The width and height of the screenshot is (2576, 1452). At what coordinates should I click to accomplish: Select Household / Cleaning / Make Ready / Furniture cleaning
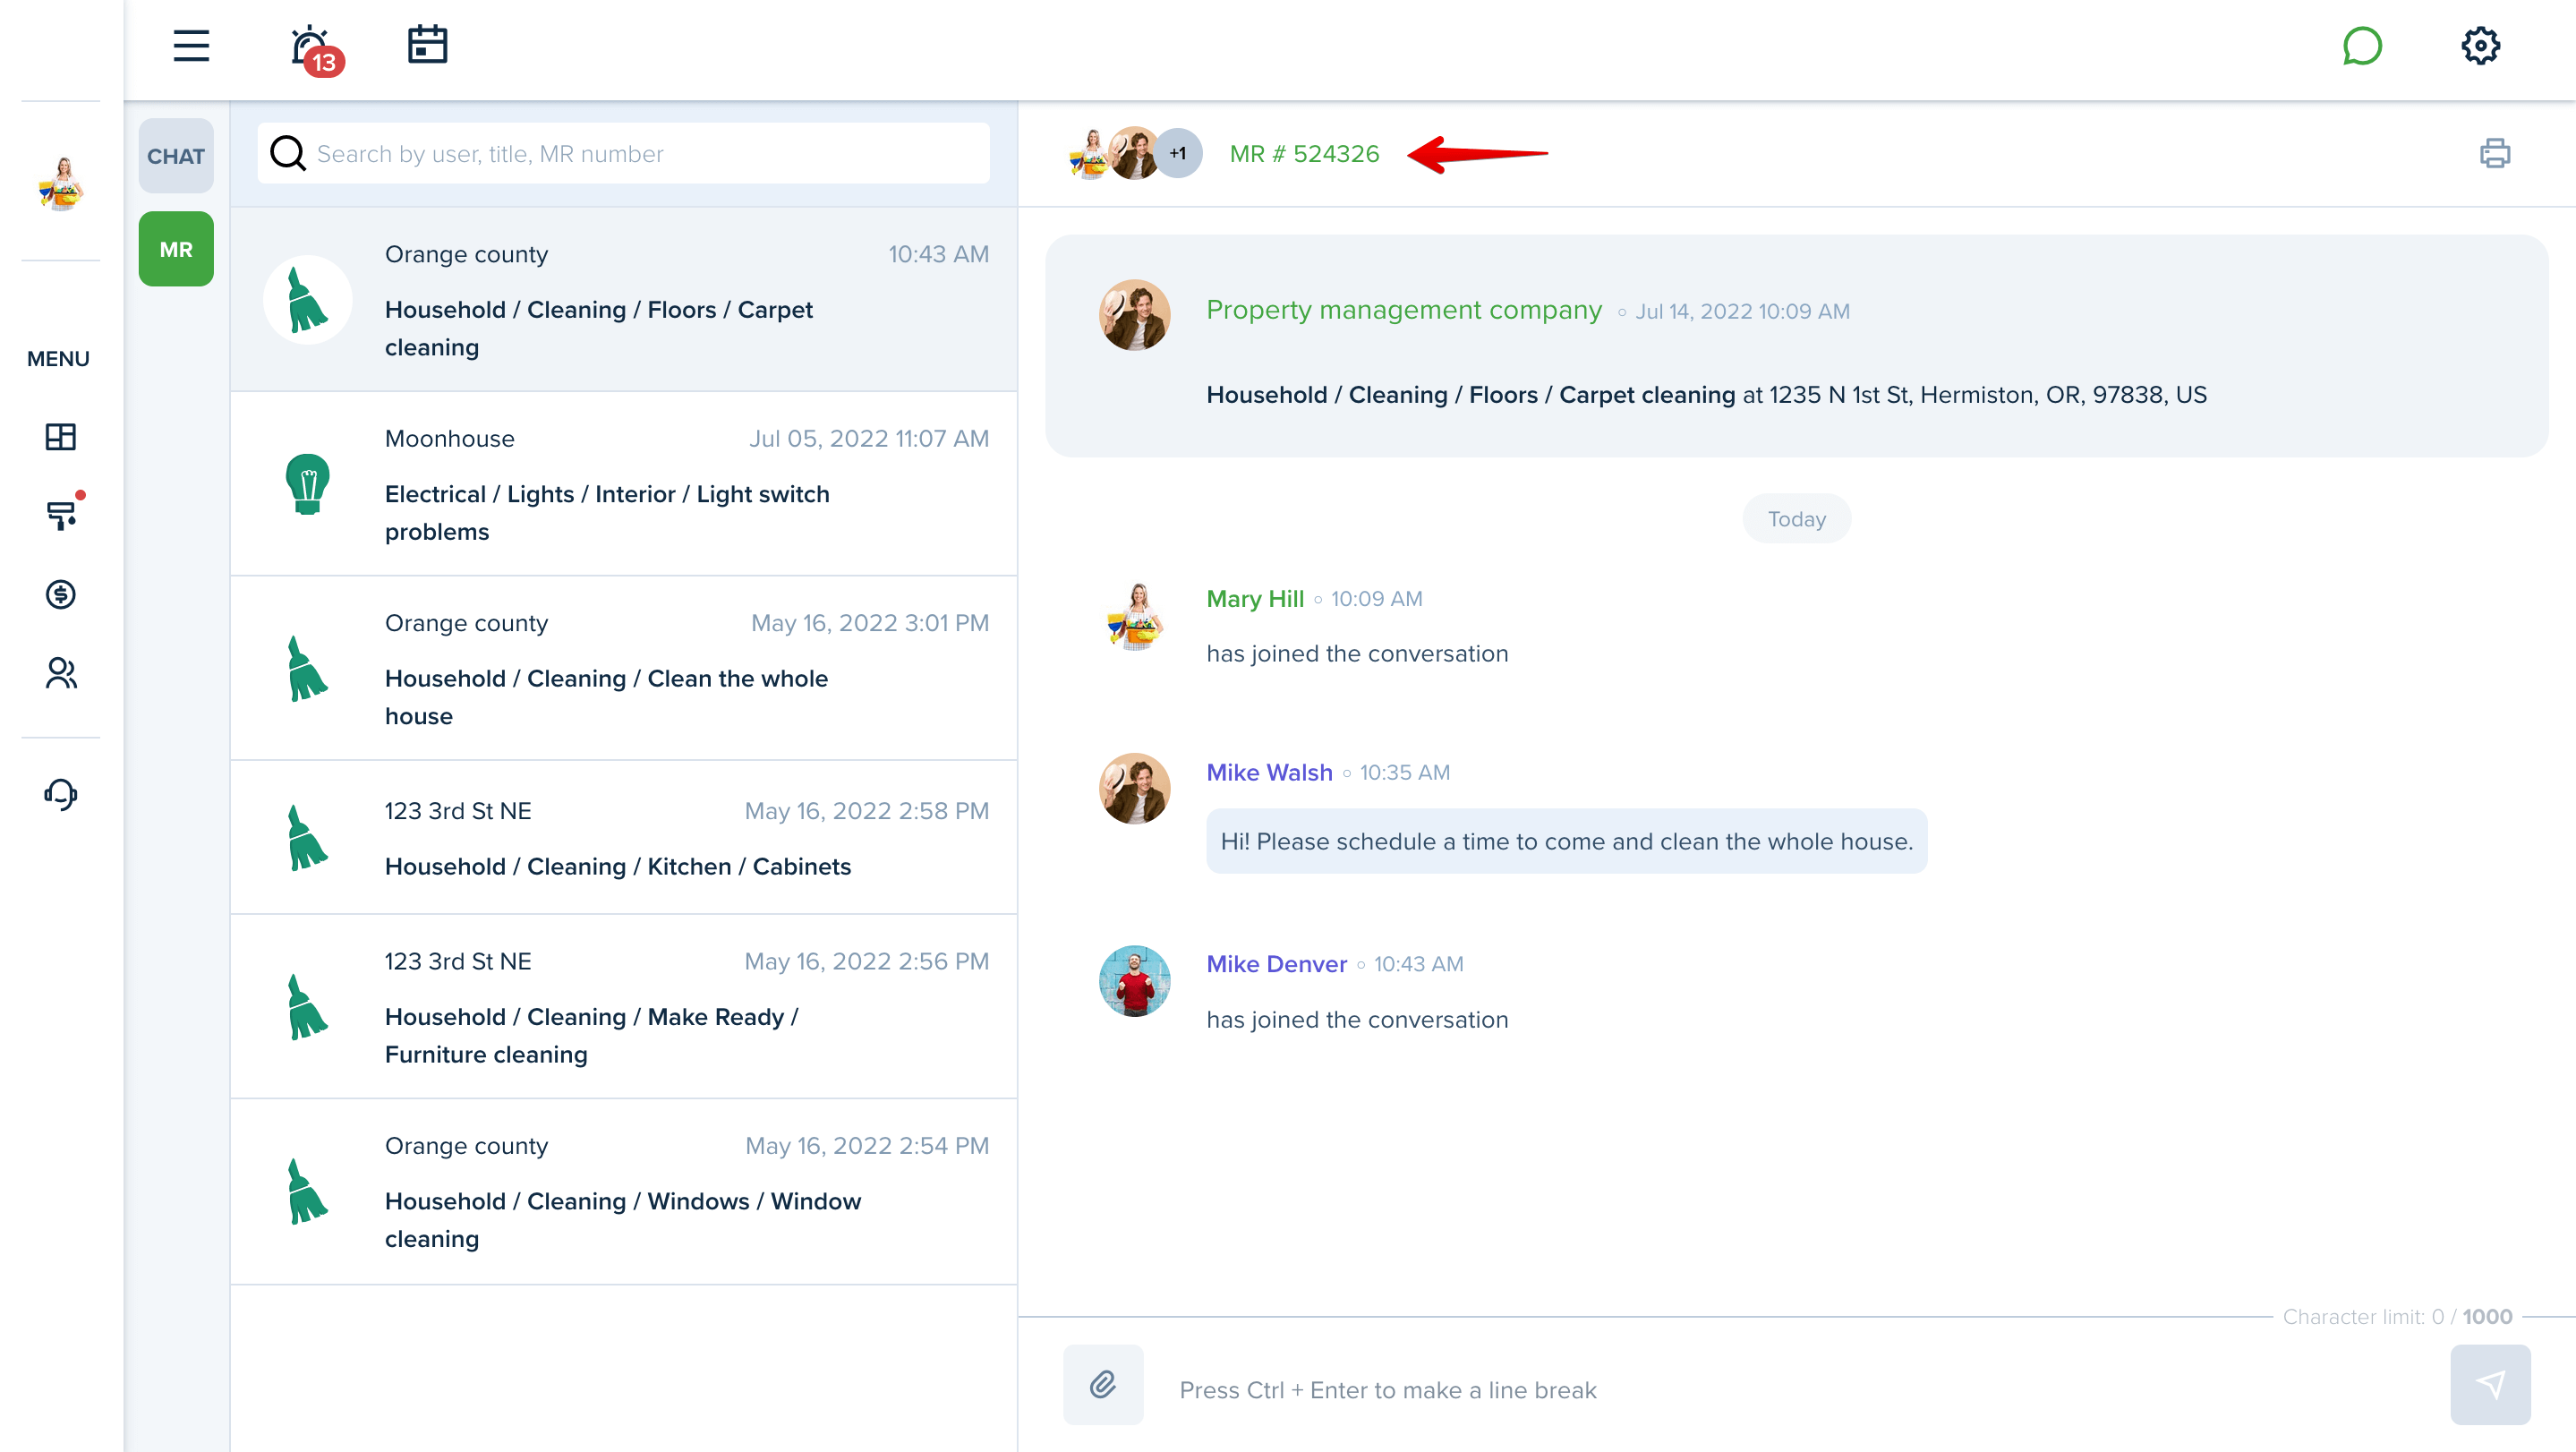623,1006
